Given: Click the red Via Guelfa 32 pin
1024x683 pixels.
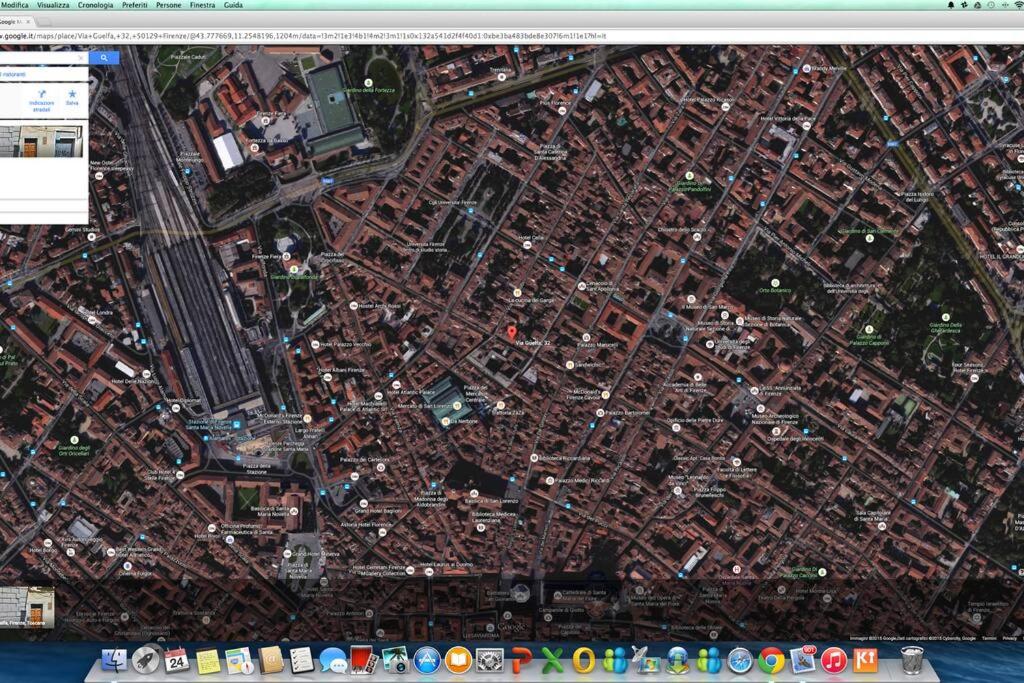Looking at the screenshot, I should tap(511, 332).
